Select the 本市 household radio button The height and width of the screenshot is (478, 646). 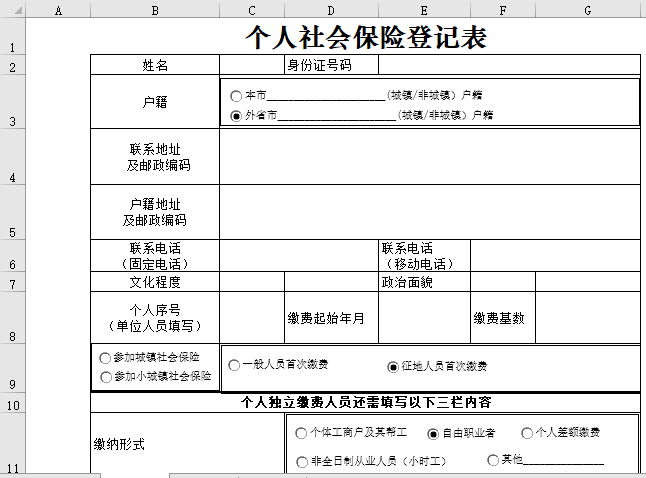236,96
